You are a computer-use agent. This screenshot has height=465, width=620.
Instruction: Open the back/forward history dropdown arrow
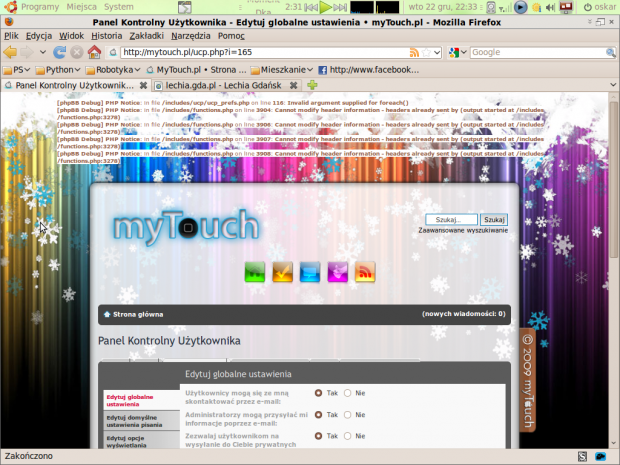point(43,52)
